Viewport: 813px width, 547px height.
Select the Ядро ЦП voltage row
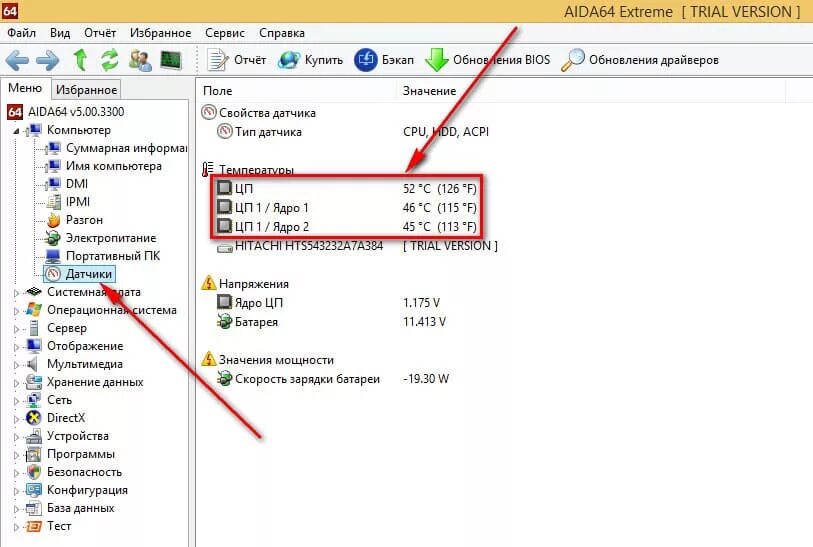328,302
